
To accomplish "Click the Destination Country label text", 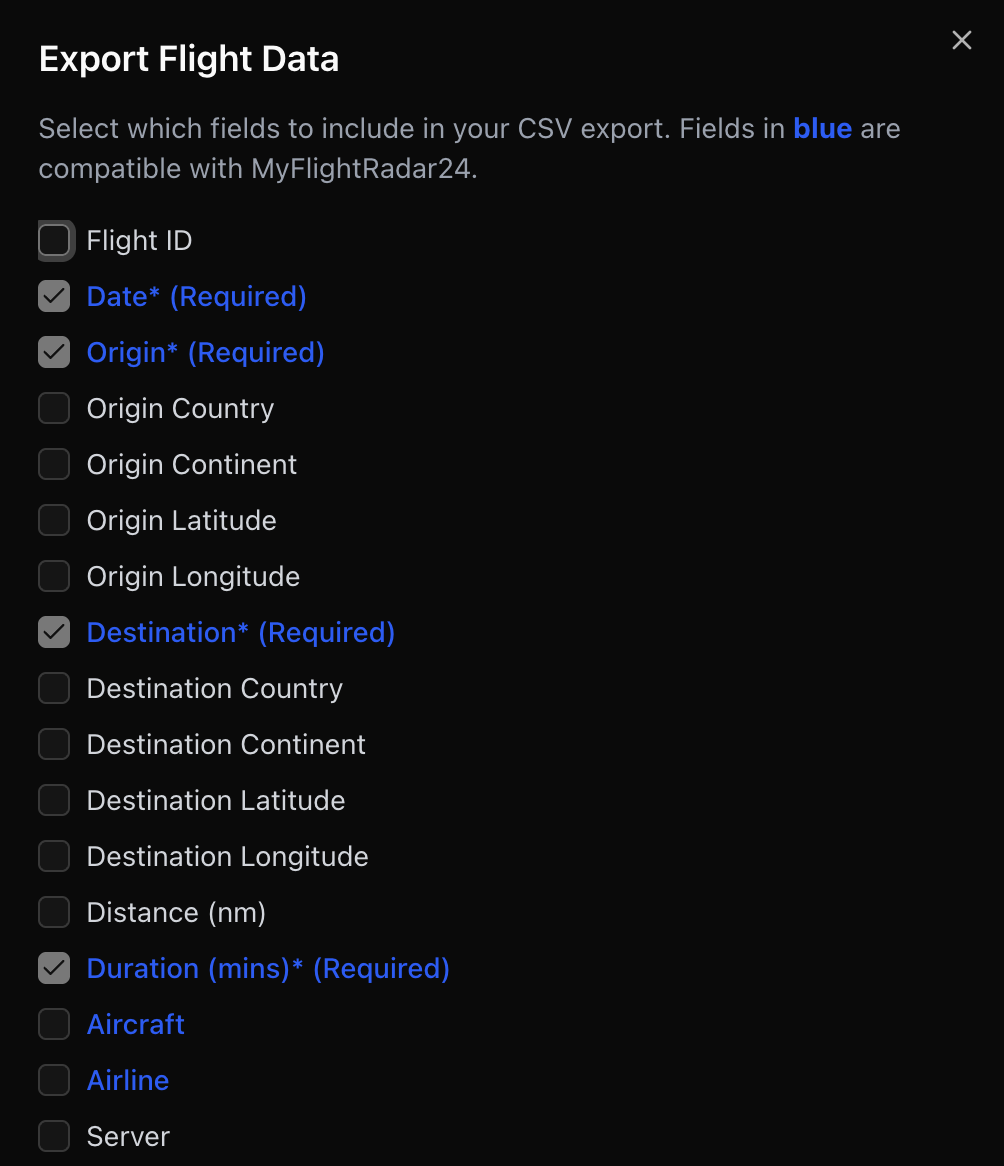I will 214,688.
